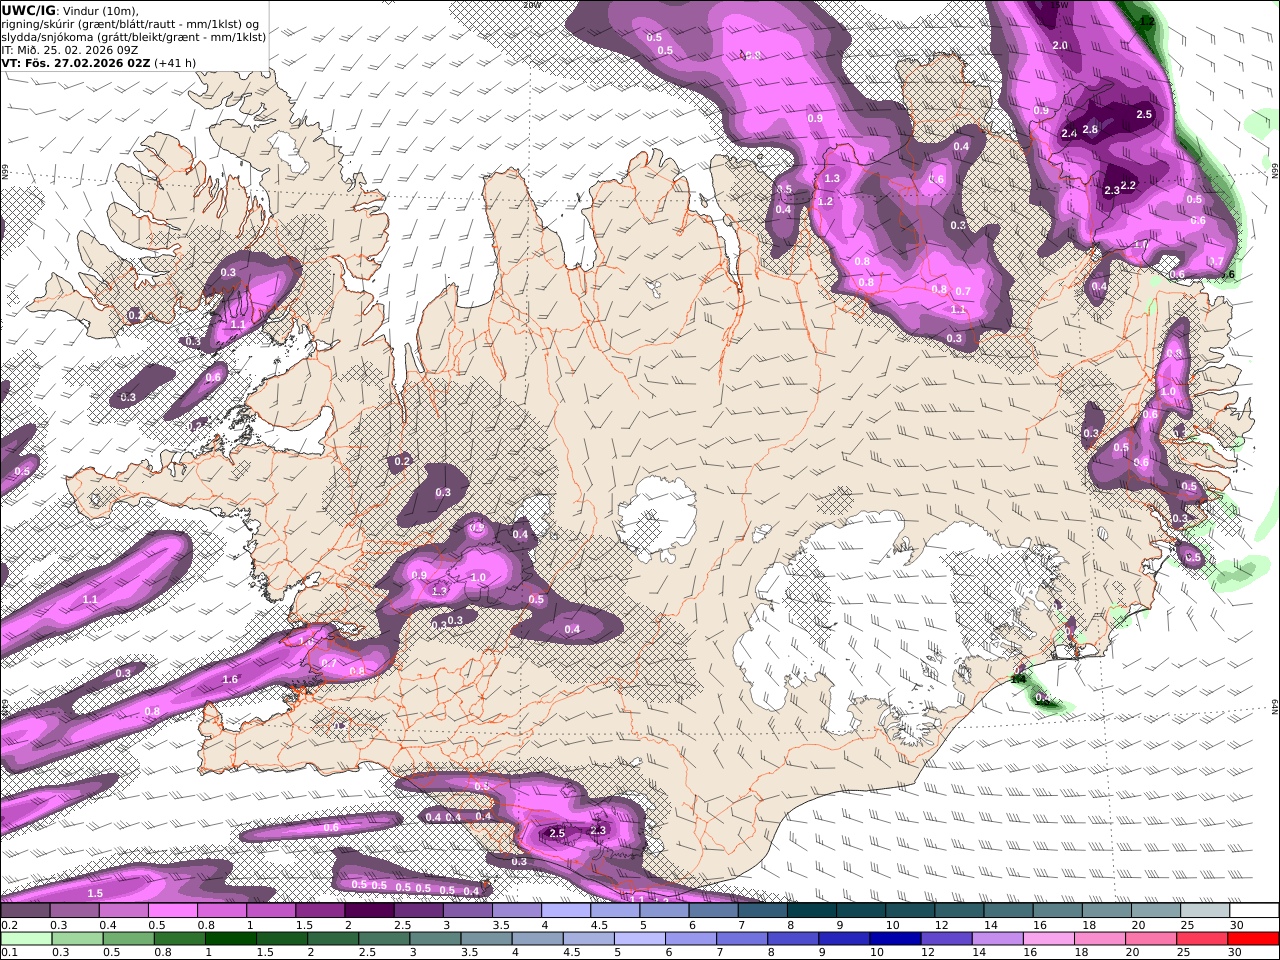Click the light grey swatch after label 25, top scale

click(1205, 911)
